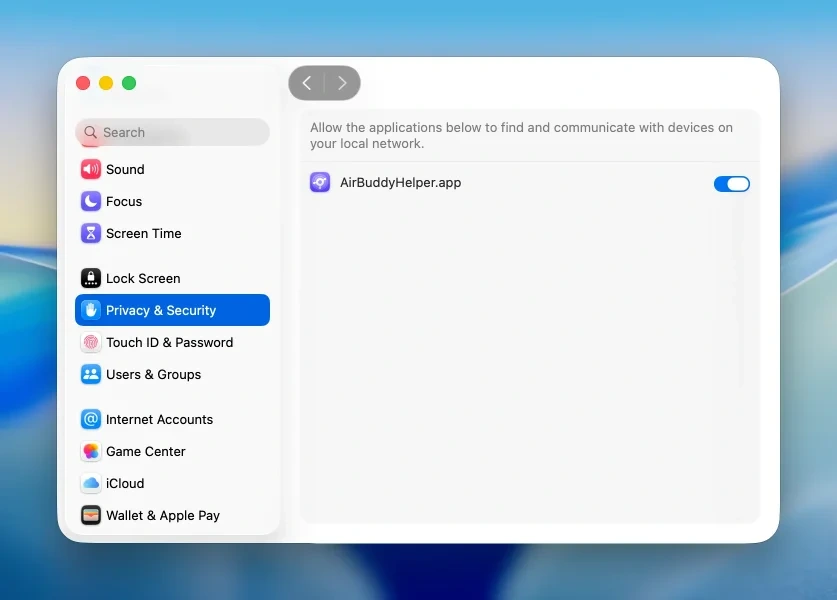Zoom the window with green button
The image size is (837, 600).
[129, 83]
